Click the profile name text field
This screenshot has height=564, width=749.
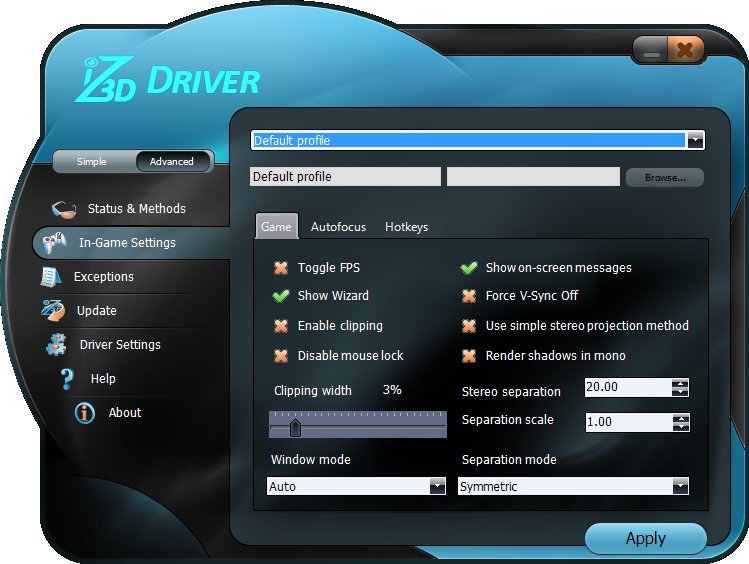click(x=345, y=177)
